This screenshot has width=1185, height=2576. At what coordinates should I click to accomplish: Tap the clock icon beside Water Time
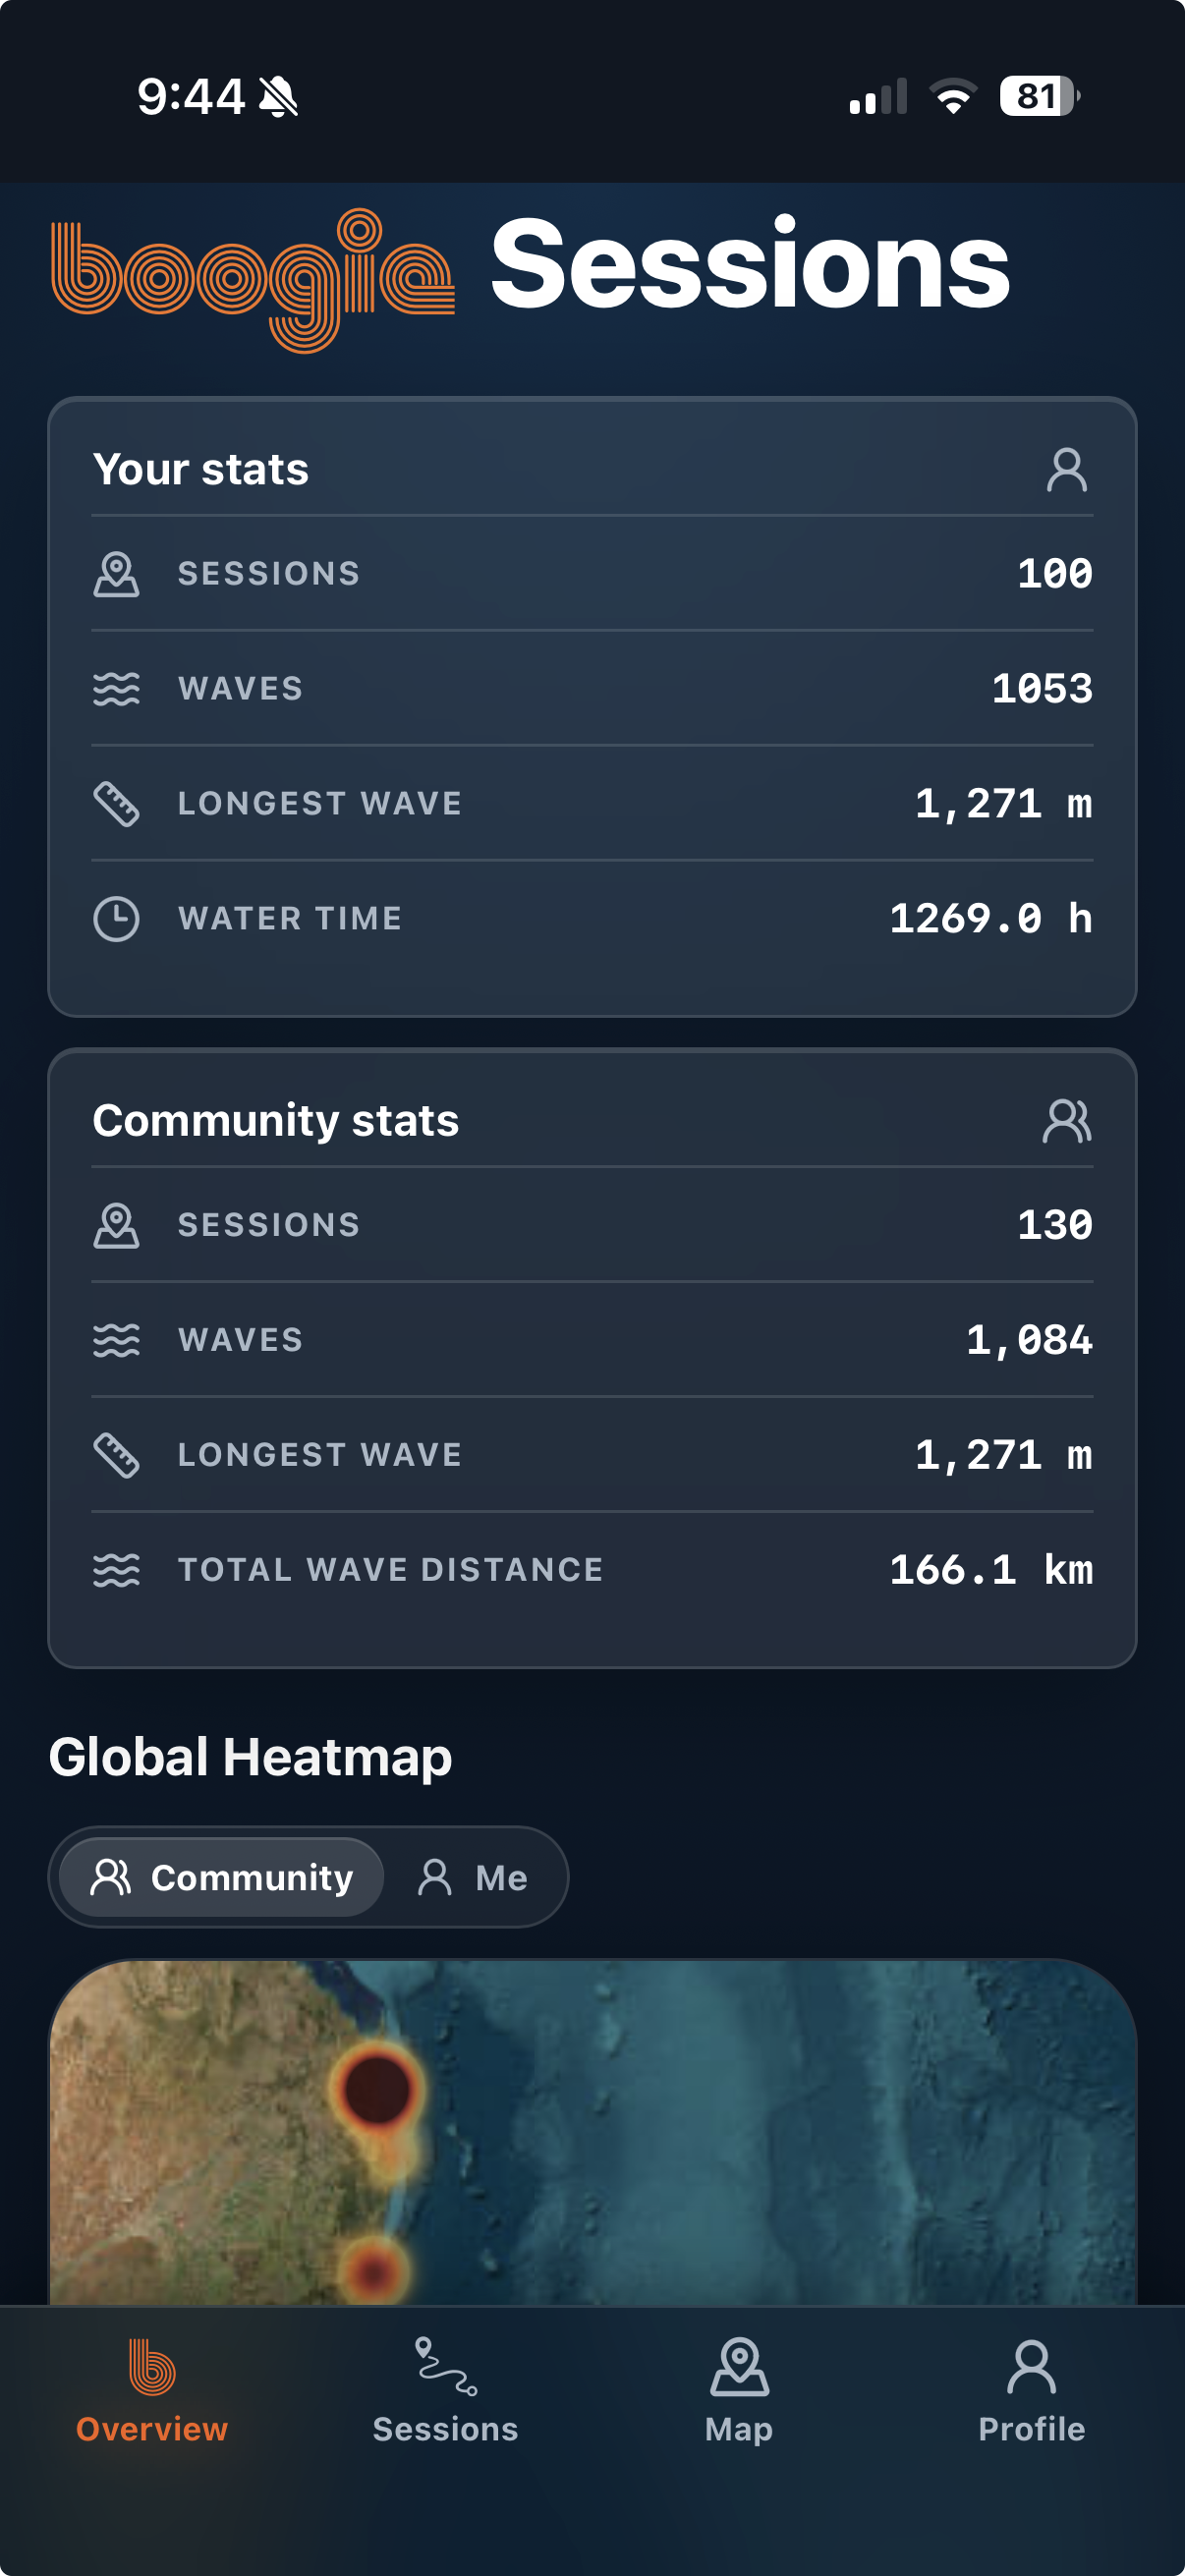[116, 918]
